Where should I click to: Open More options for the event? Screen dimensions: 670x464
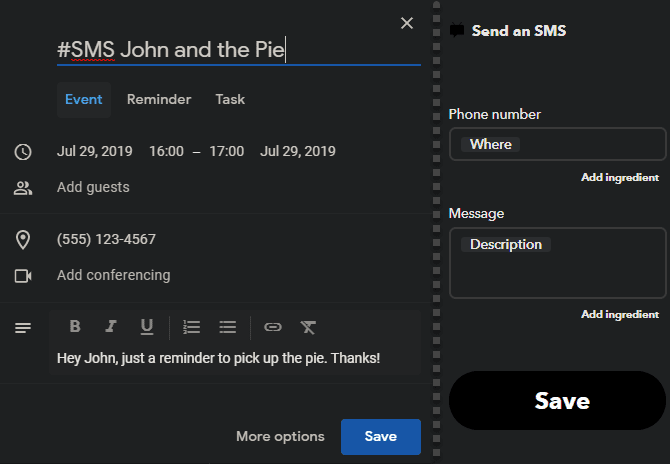point(280,437)
